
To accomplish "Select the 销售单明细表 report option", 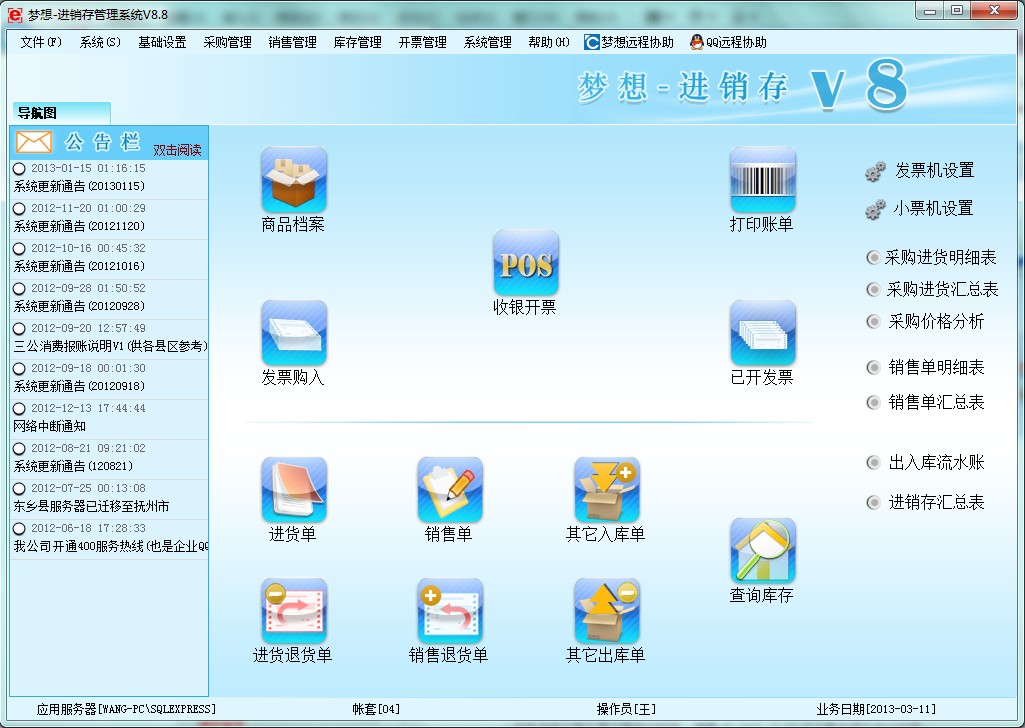I will pos(918,368).
